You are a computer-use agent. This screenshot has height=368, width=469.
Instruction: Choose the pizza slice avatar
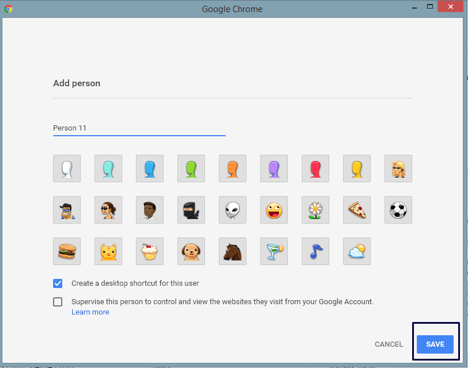pyautogui.click(x=357, y=210)
